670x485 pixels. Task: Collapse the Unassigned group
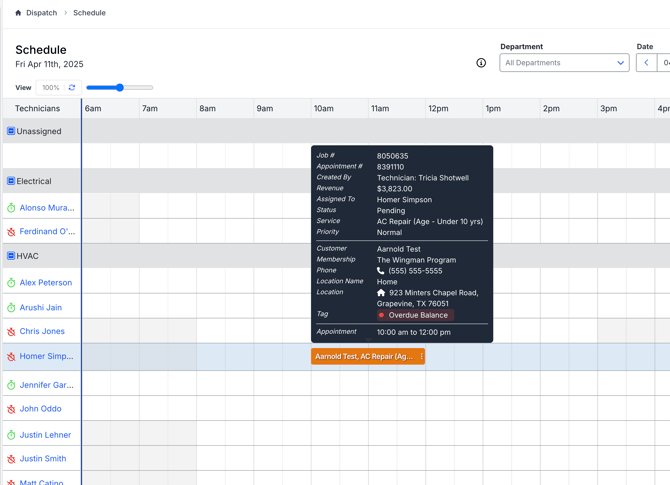coord(11,131)
